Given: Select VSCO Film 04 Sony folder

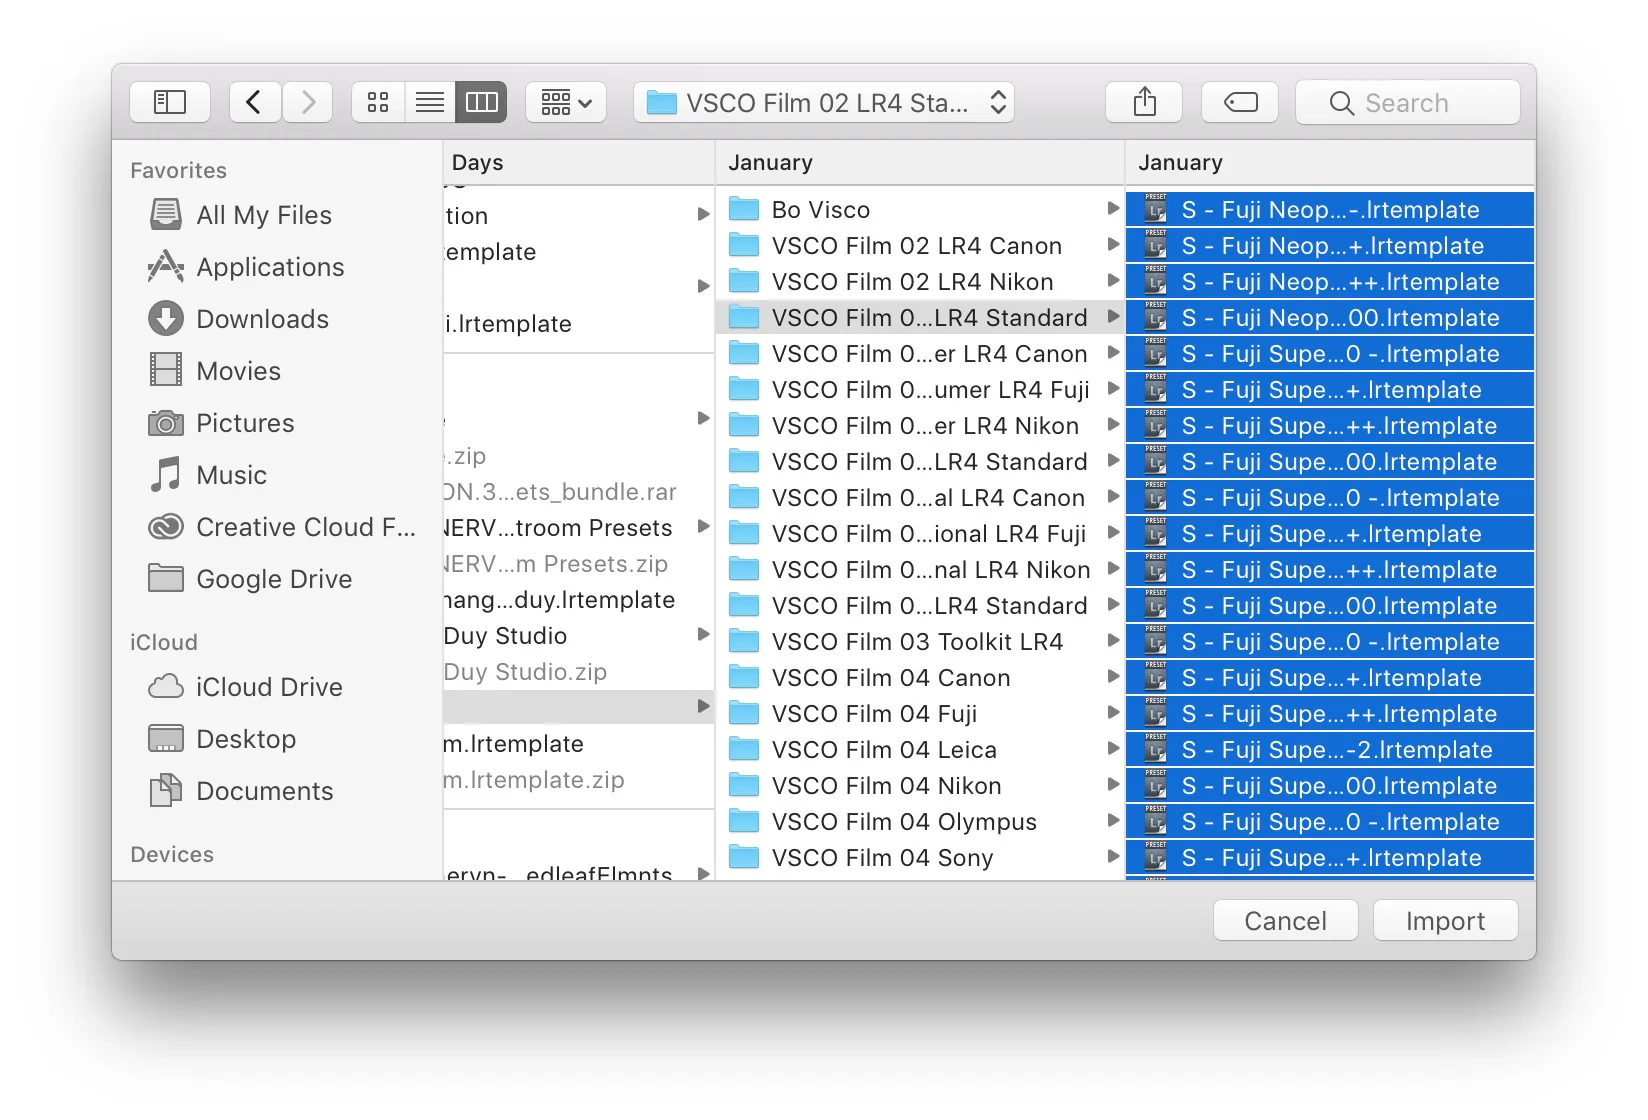Looking at the screenshot, I should click(920, 858).
